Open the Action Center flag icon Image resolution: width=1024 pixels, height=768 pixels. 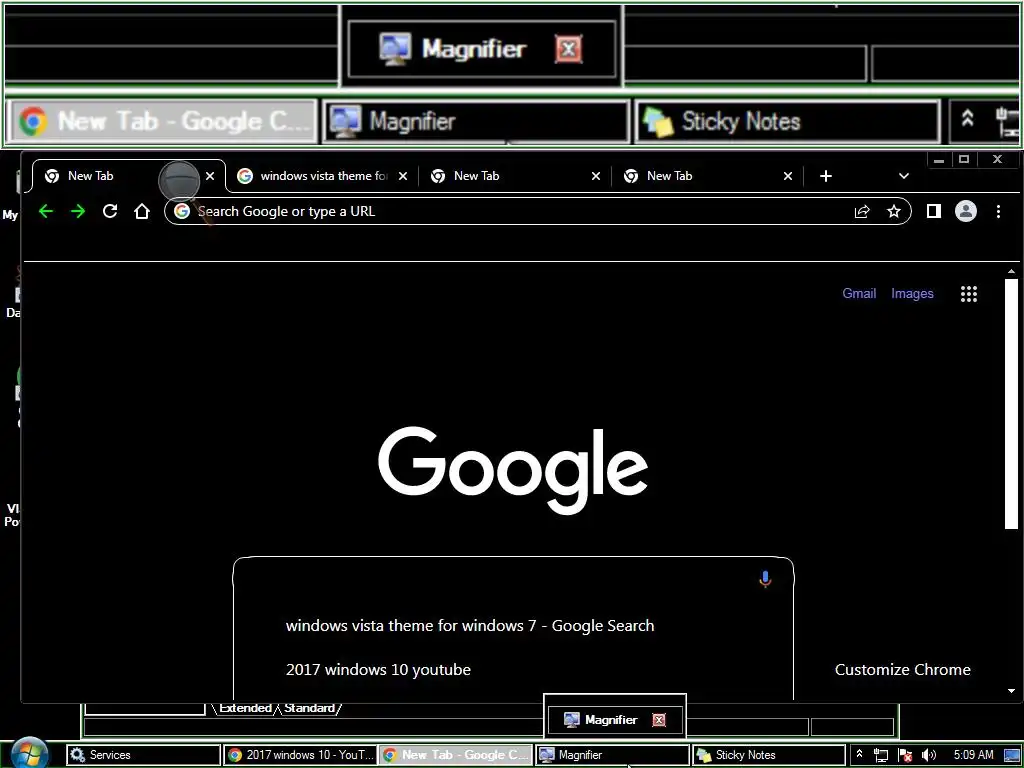point(905,755)
